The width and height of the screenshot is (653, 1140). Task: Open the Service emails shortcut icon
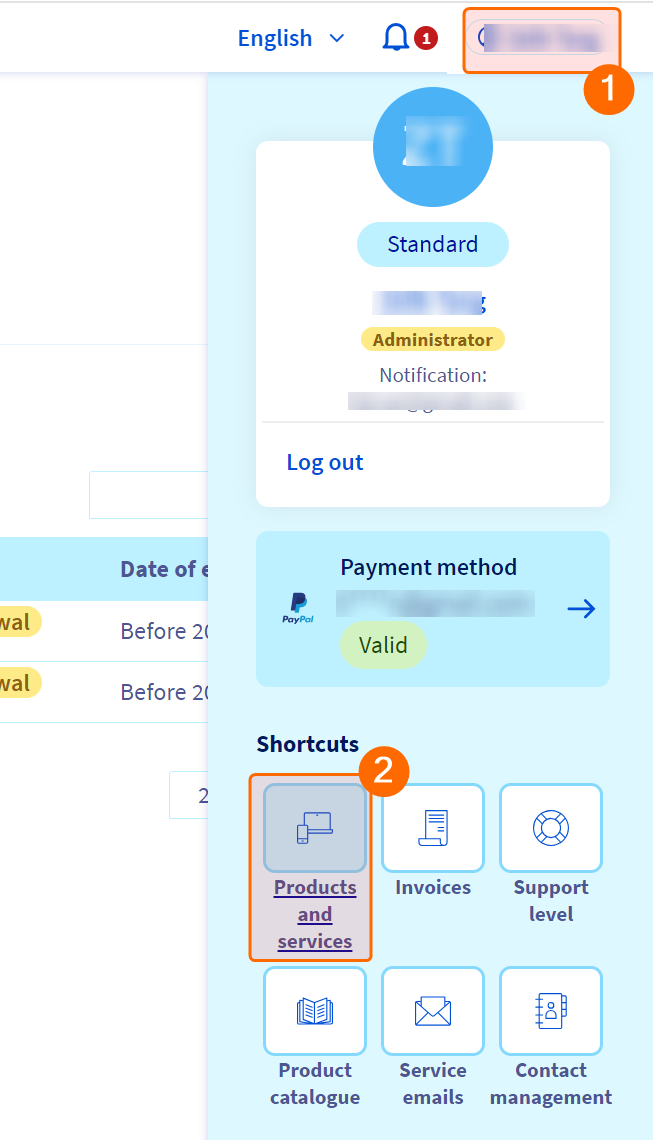click(433, 1011)
